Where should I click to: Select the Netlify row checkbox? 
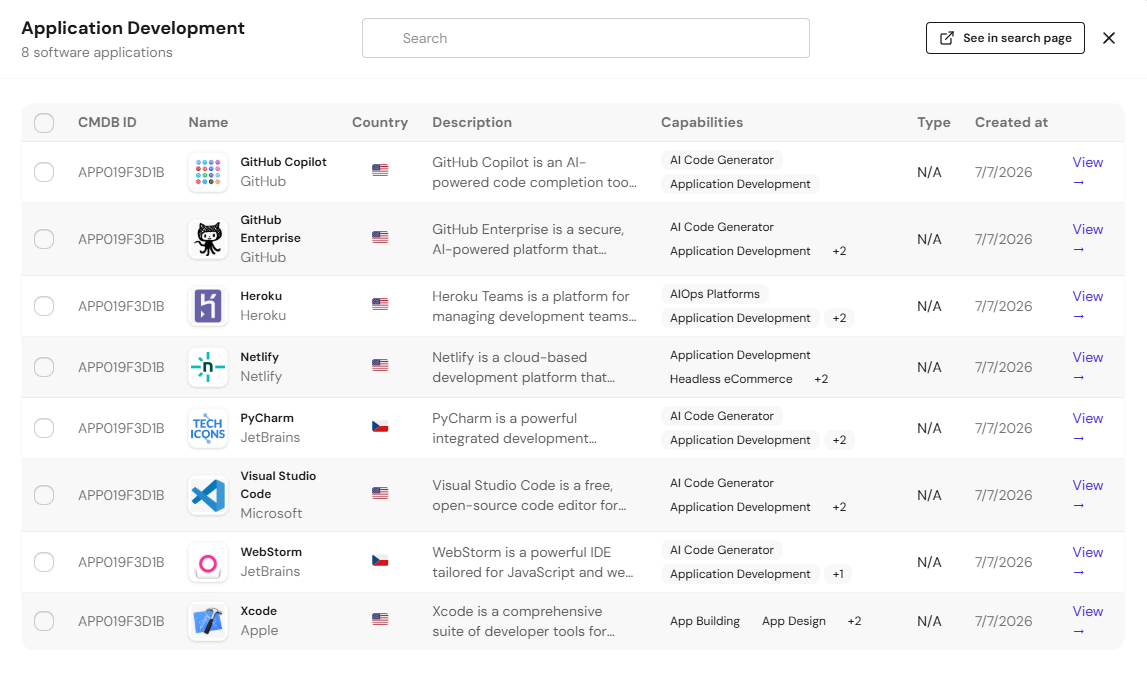coord(44,367)
